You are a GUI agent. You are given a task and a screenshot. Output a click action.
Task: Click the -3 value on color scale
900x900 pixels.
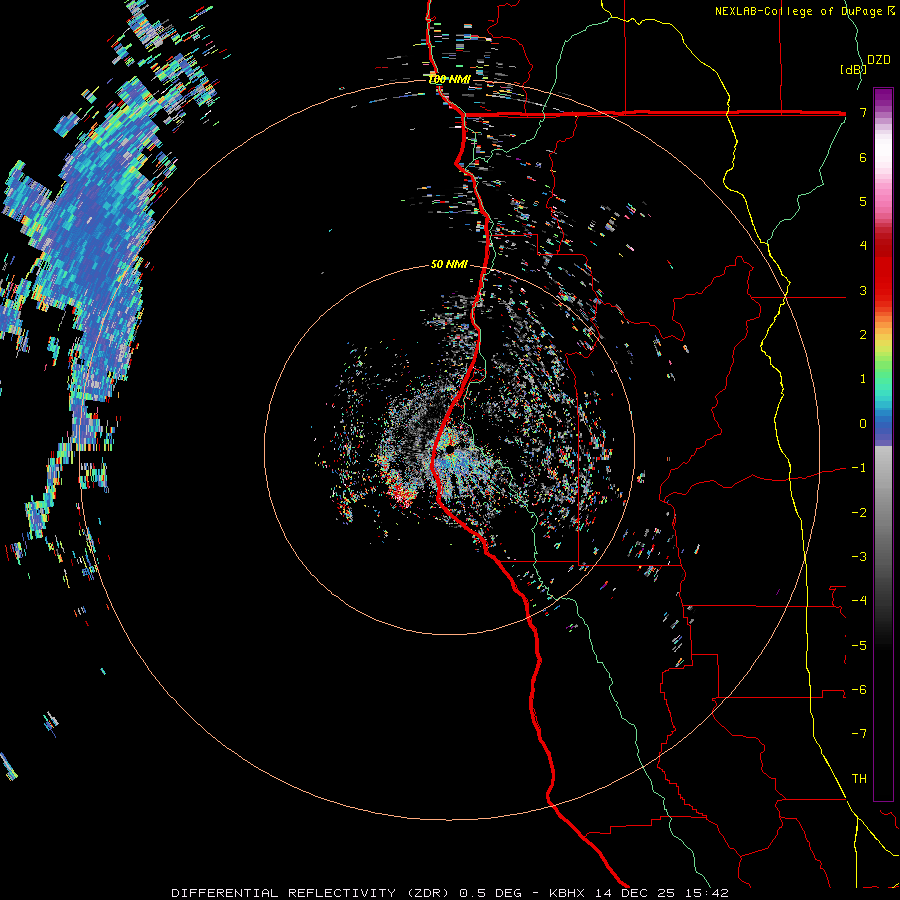859,557
